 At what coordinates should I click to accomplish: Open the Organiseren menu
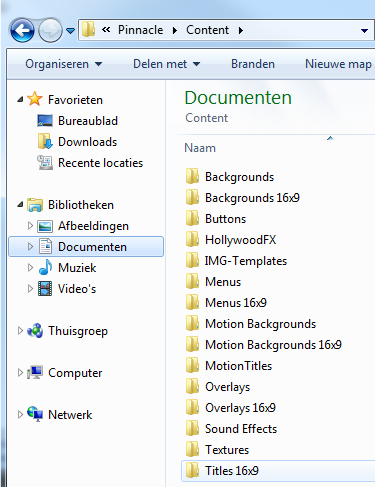[64, 64]
